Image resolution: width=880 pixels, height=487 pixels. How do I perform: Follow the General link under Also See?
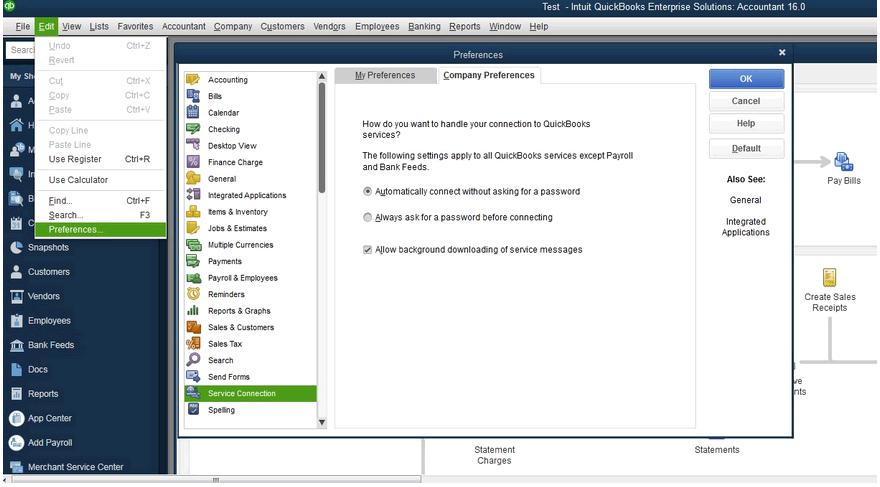click(x=745, y=200)
